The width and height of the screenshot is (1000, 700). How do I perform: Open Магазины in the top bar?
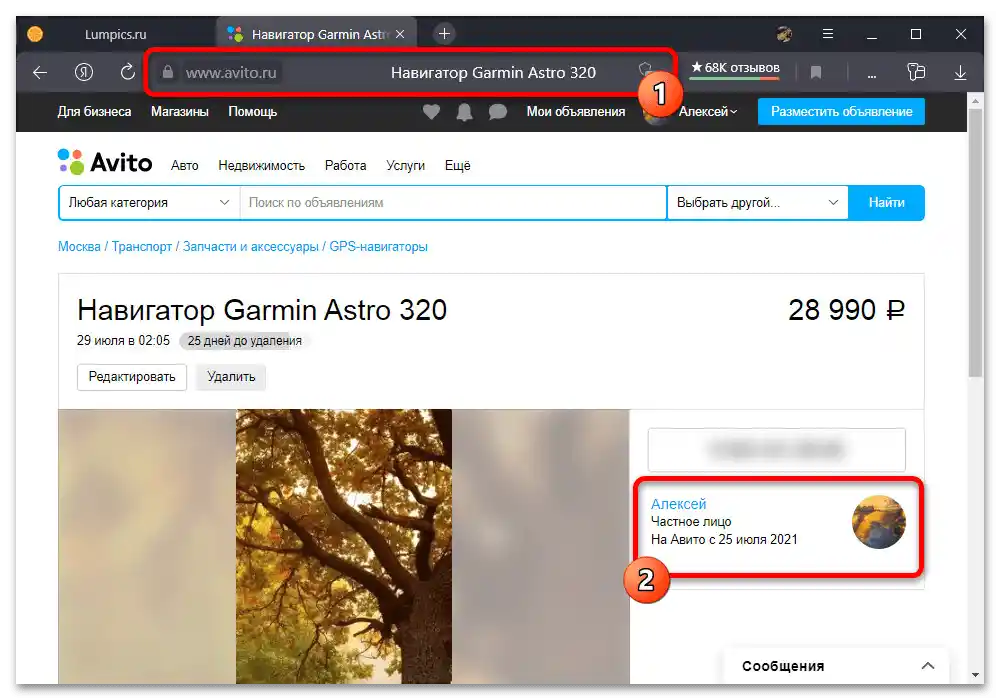click(x=180, y=112)
